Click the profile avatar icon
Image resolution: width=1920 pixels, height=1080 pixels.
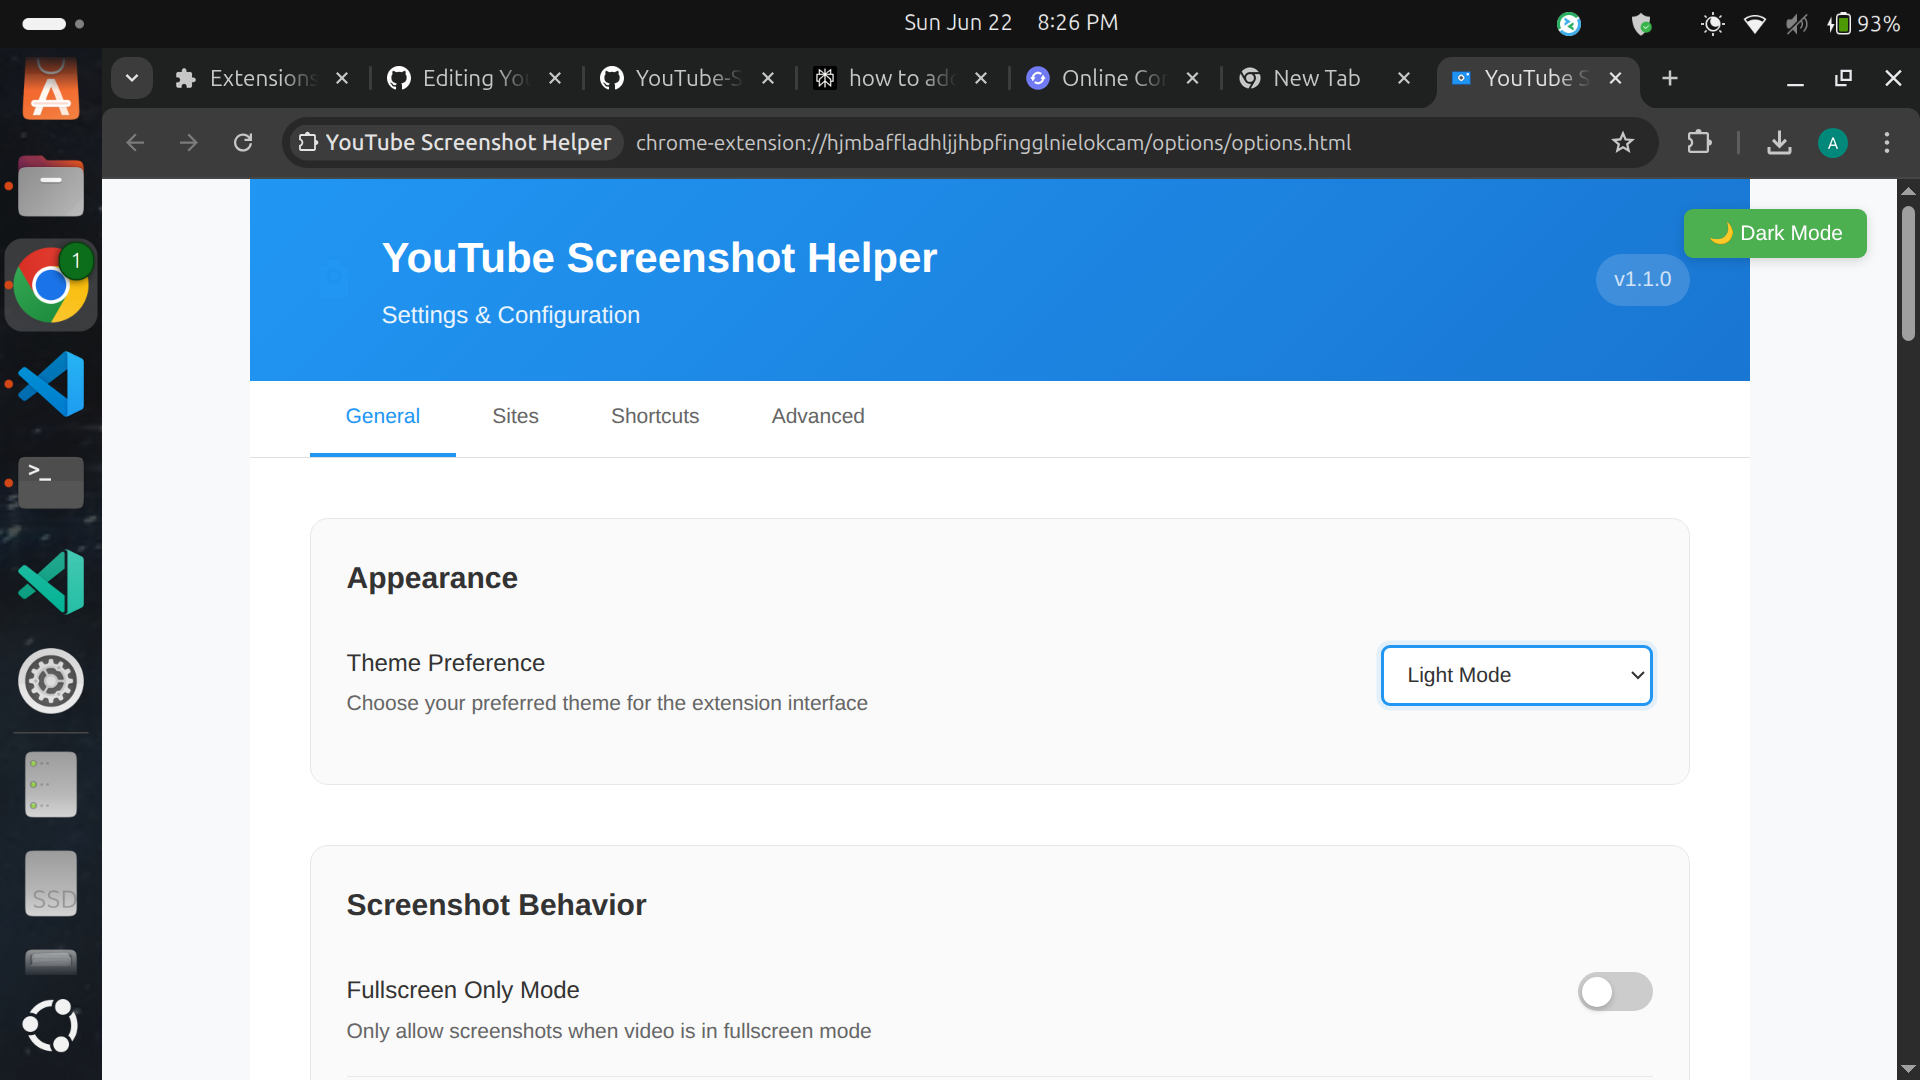(x=1832, y=143)
